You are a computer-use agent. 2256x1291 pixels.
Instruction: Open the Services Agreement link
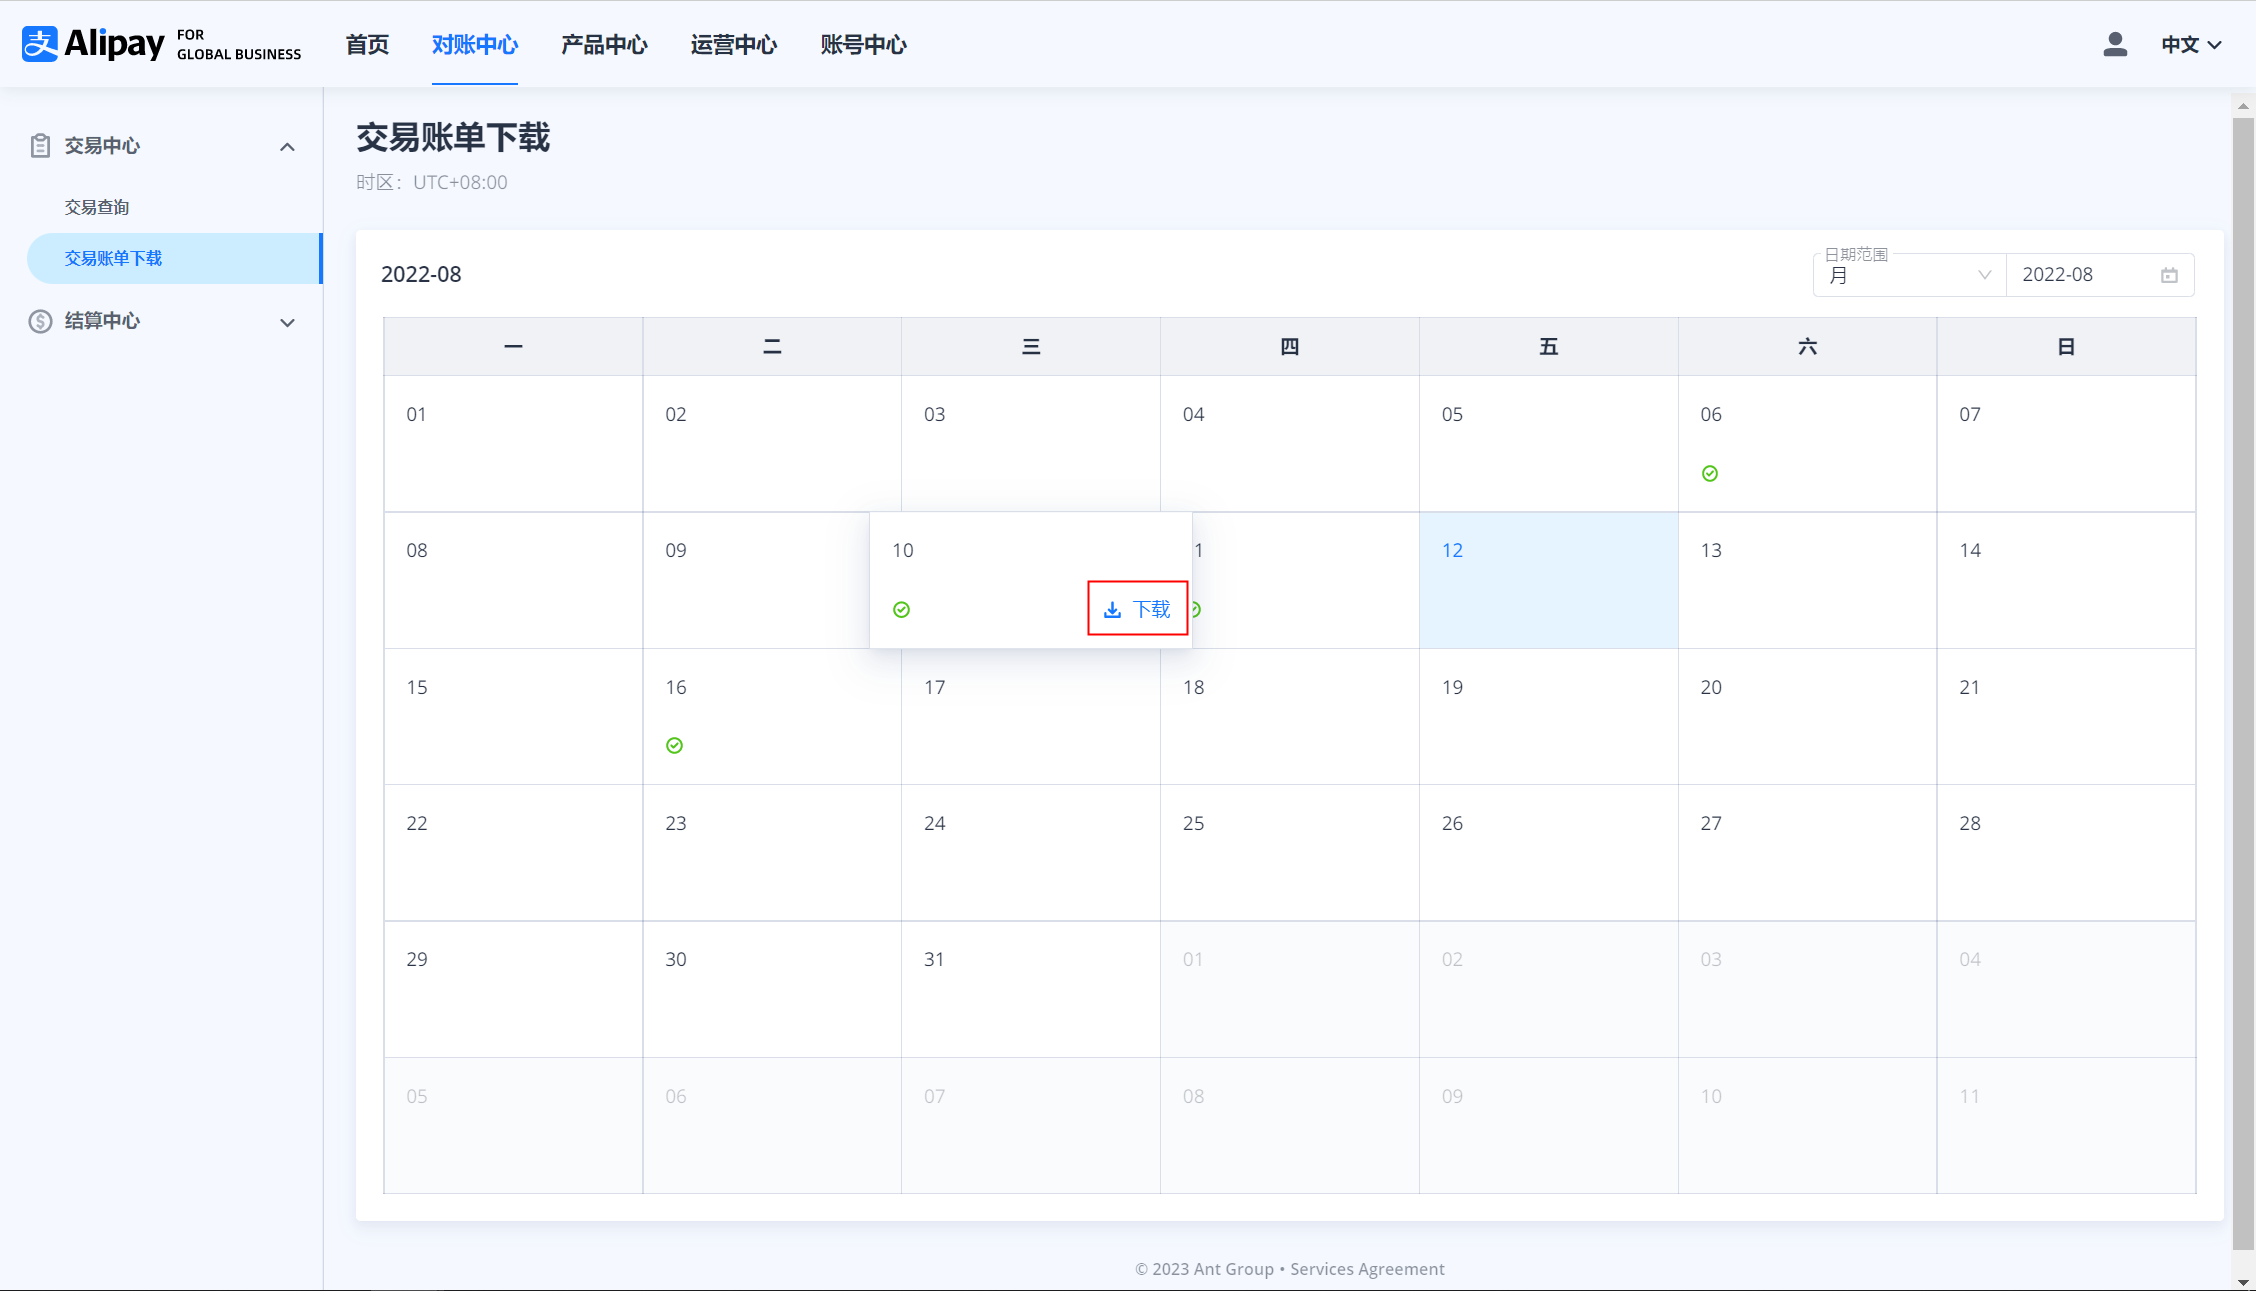[1366, 1269]
